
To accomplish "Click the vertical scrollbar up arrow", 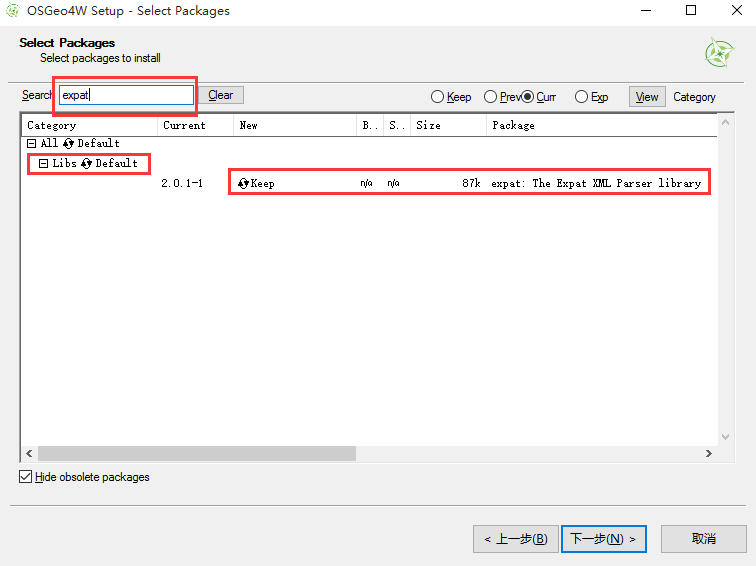I will coord(726,122).
